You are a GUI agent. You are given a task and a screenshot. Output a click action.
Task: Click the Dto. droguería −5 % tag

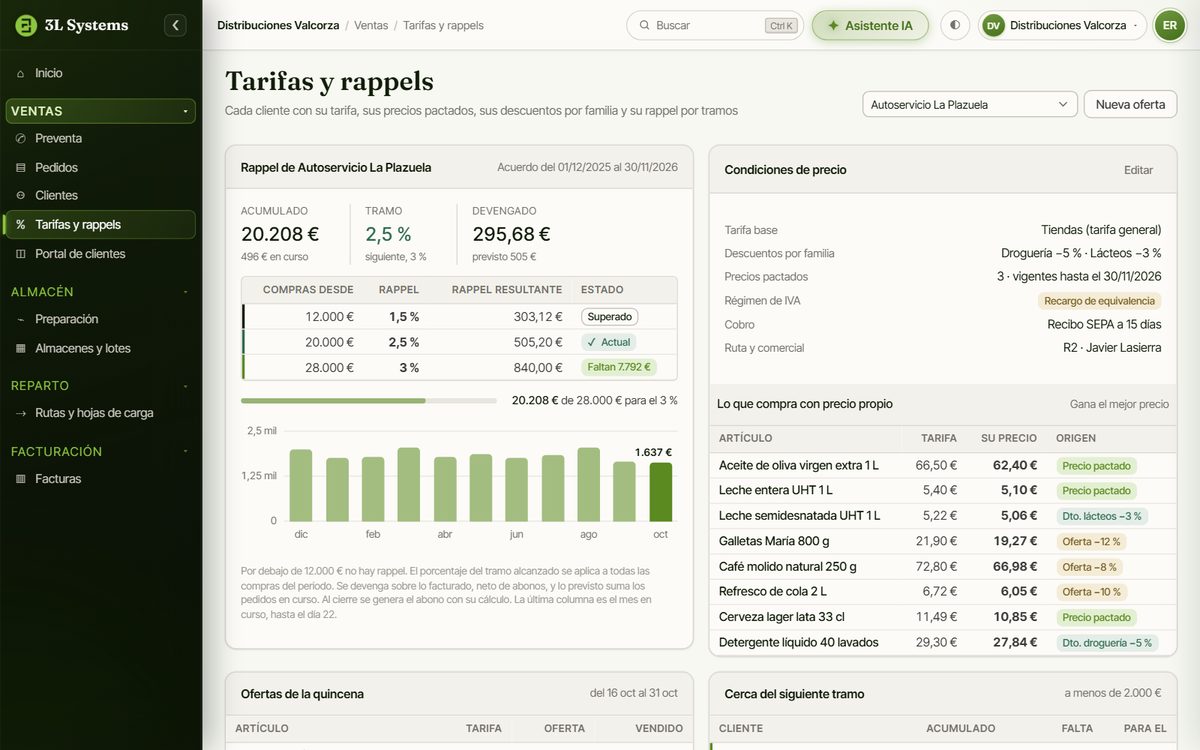1107,643
